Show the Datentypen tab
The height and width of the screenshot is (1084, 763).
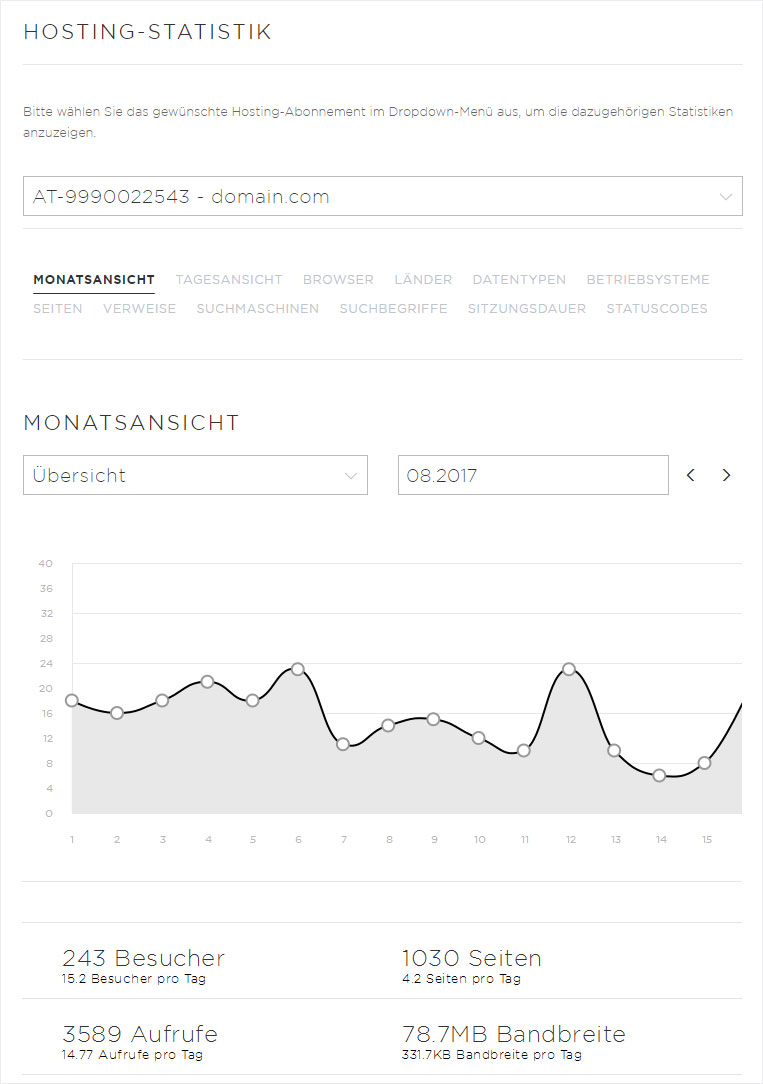(x=519, y=279)
